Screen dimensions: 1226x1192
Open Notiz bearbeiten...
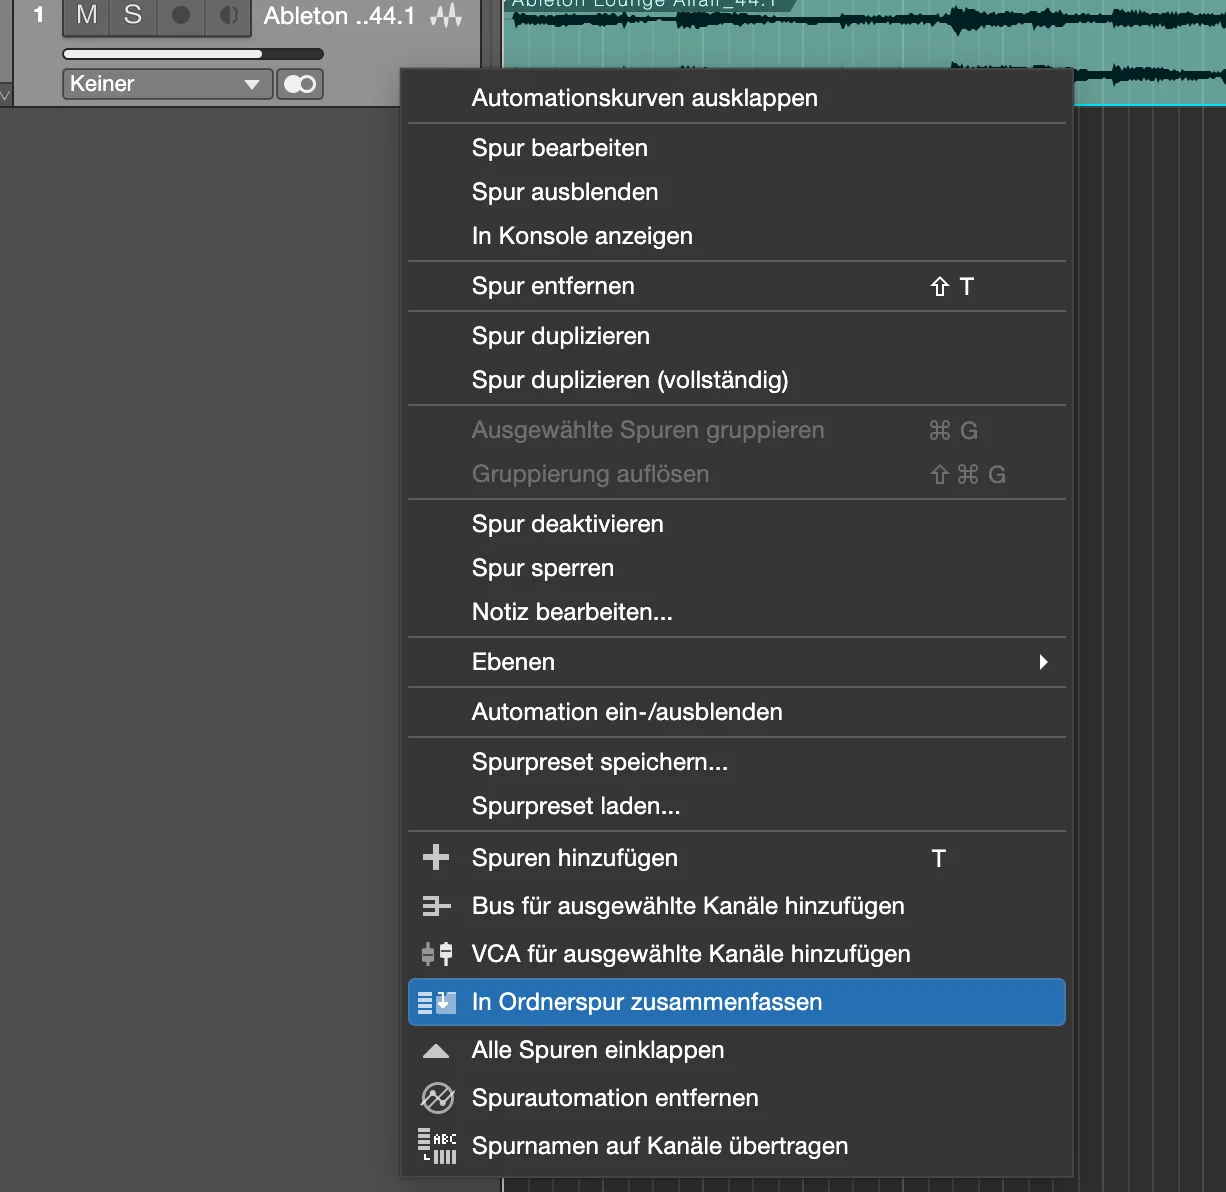click(737, 612)
